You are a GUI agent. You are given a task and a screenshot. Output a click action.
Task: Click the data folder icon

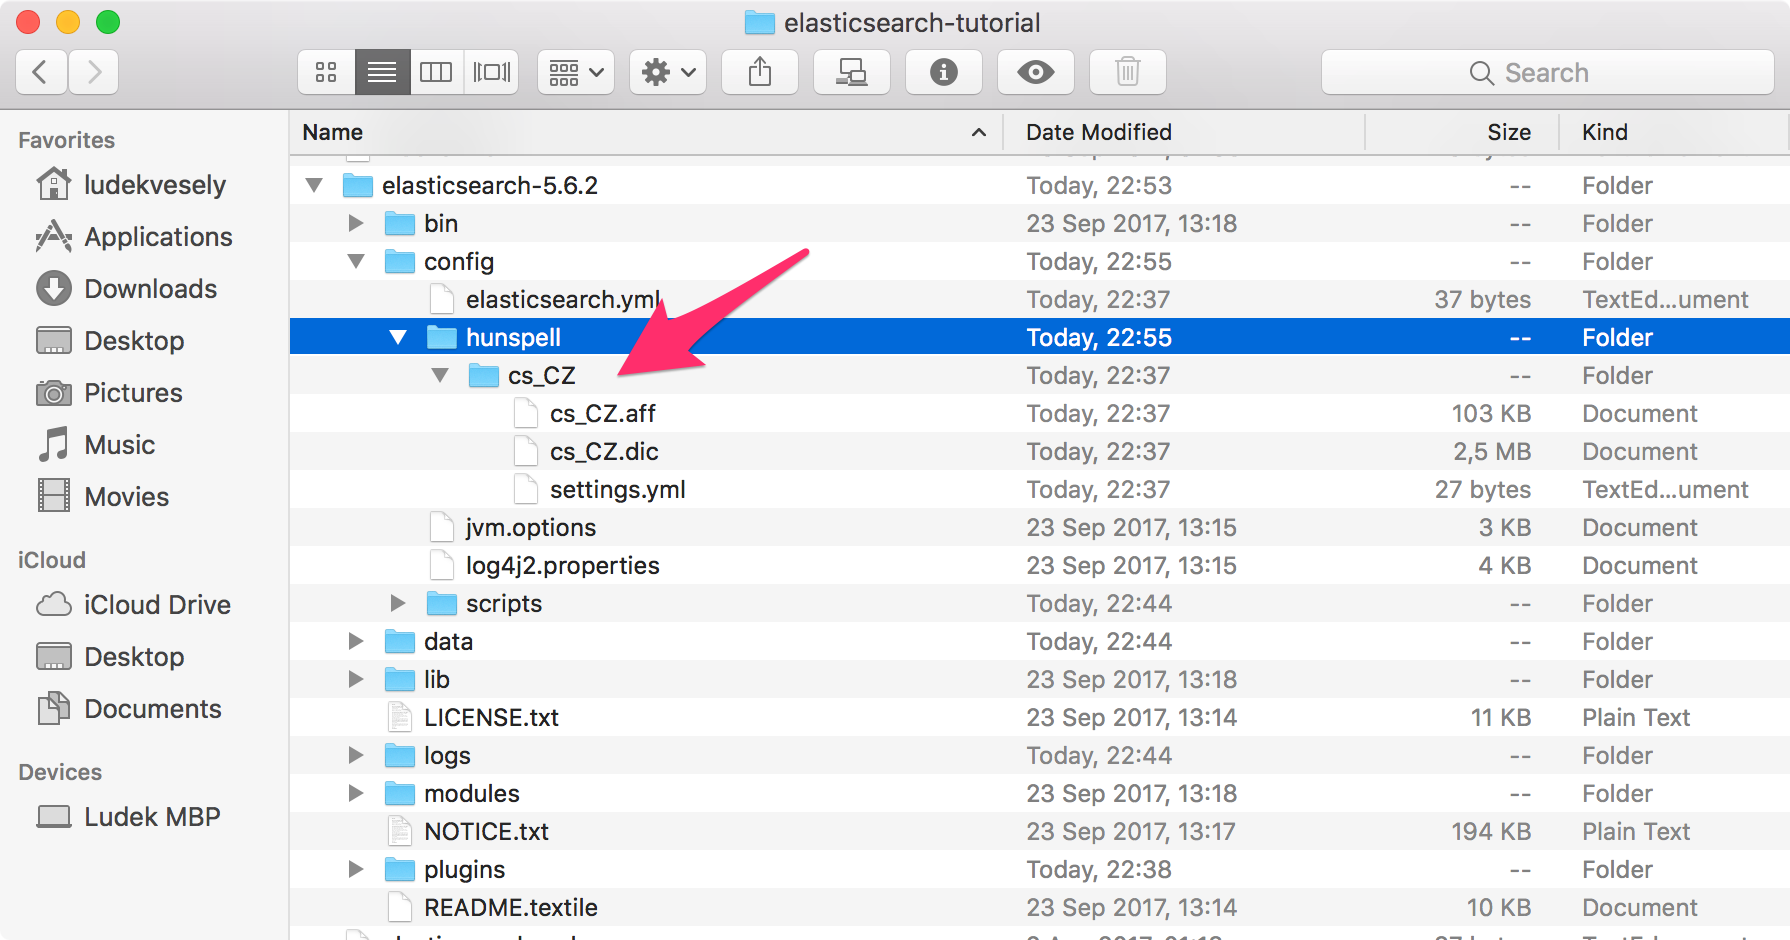[400, 641]
